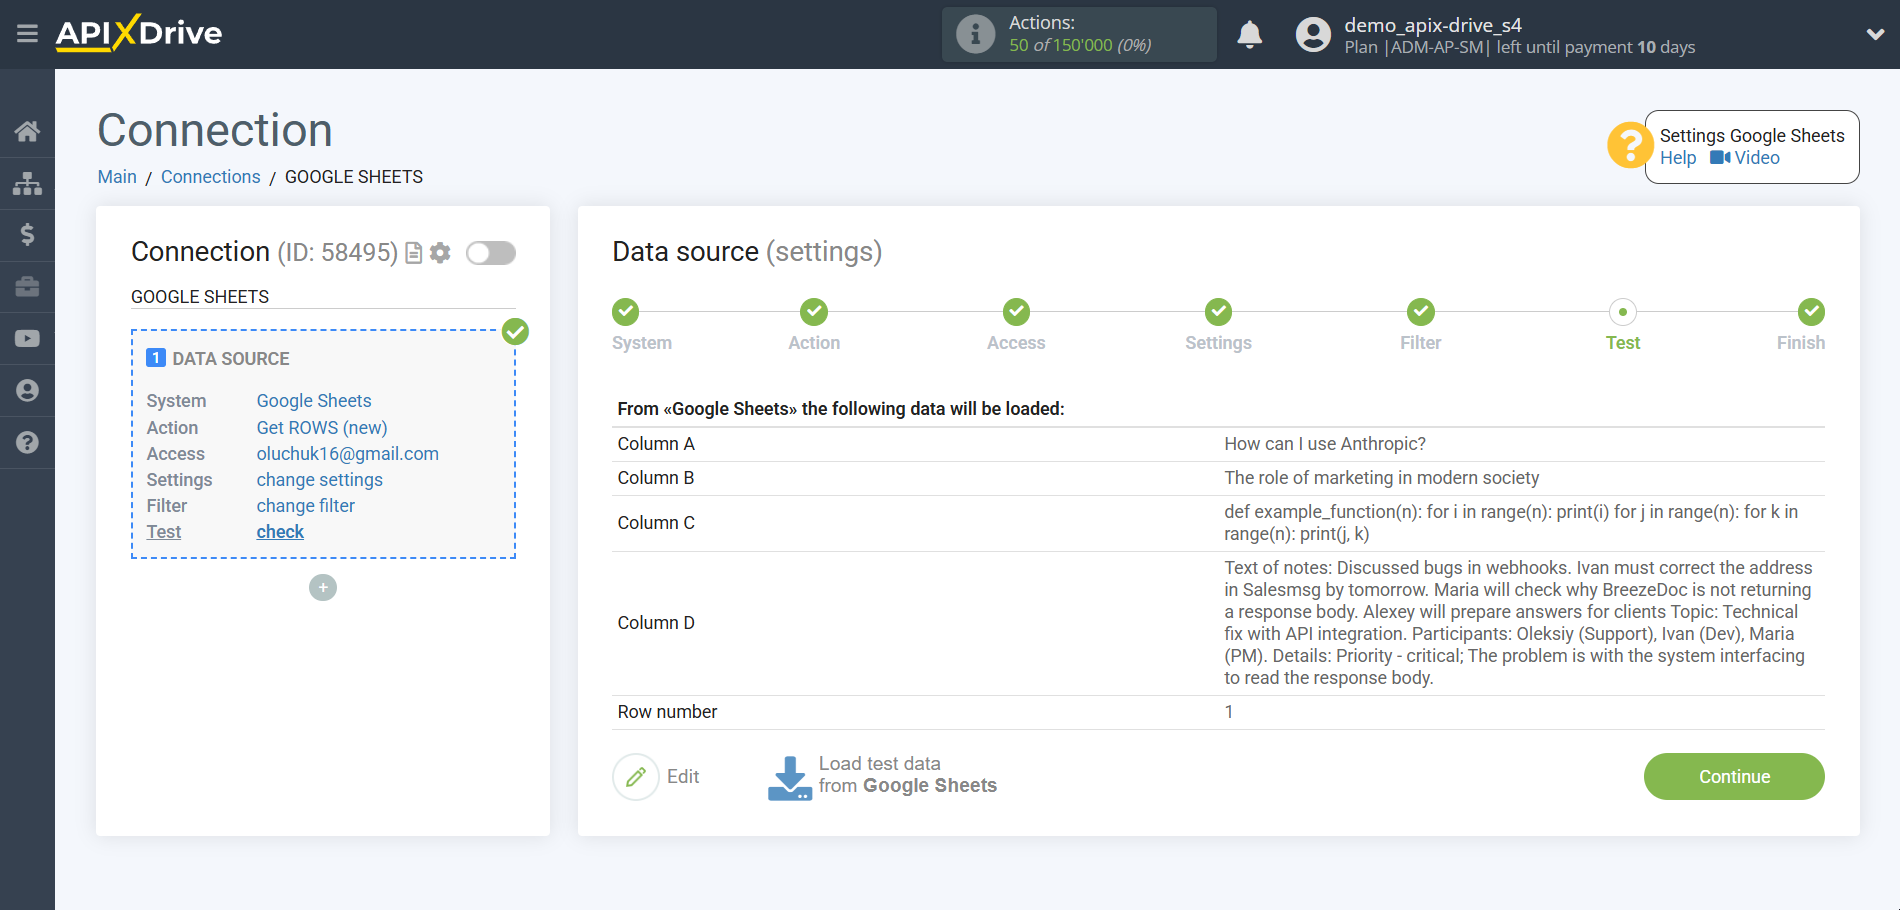Go to the Filter step

1421,312
